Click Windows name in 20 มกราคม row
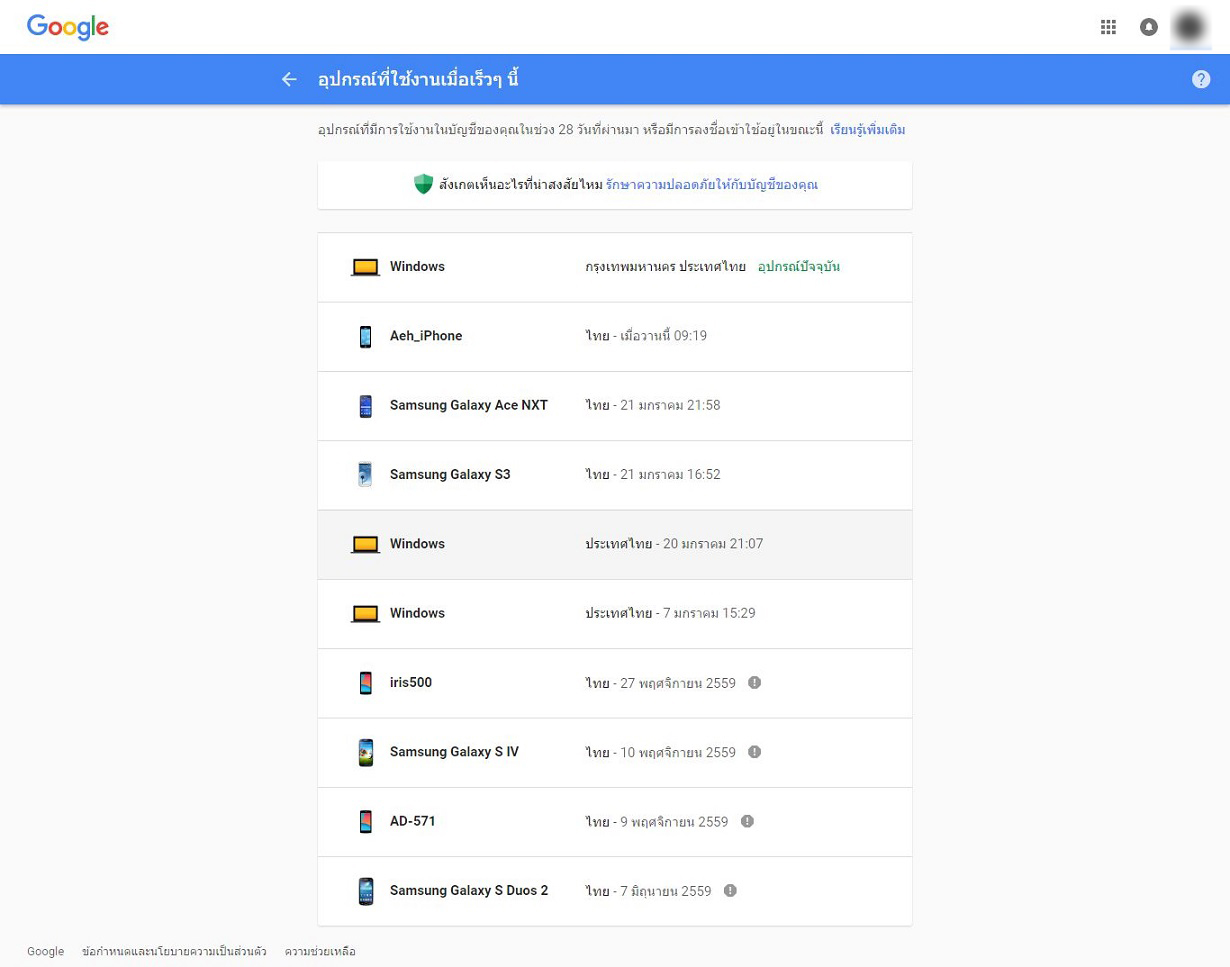 [417, 544]
